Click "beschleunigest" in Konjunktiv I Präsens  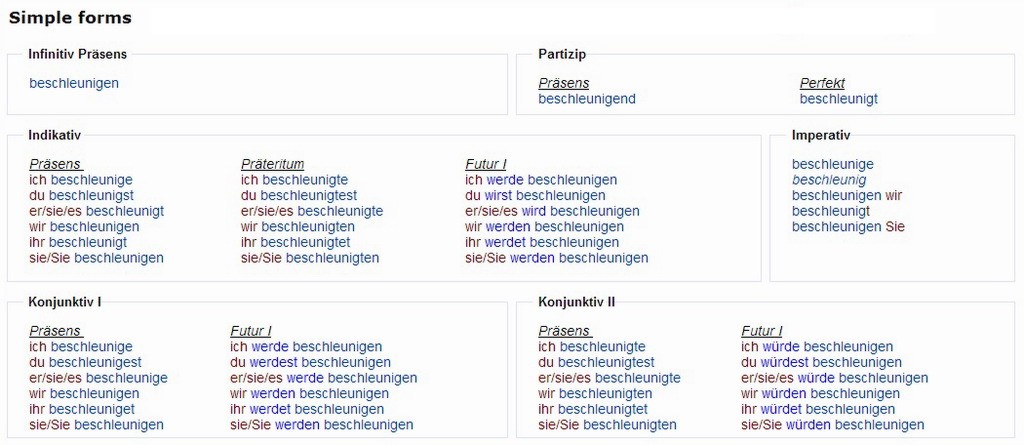[95, 362]
